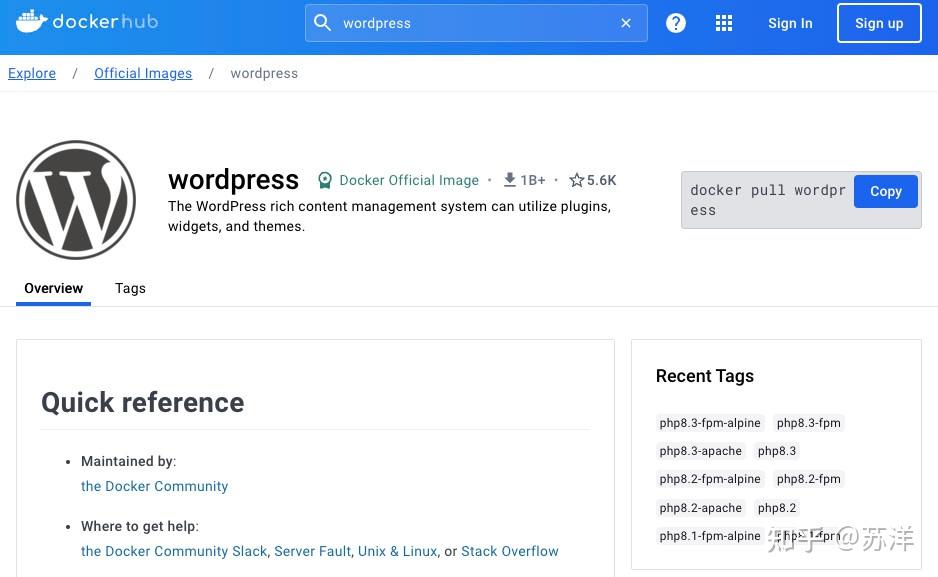The image size is (938, 577).
Task: Click the WordPress logo image
Action: pyautogui.click(x=76, y=200)
